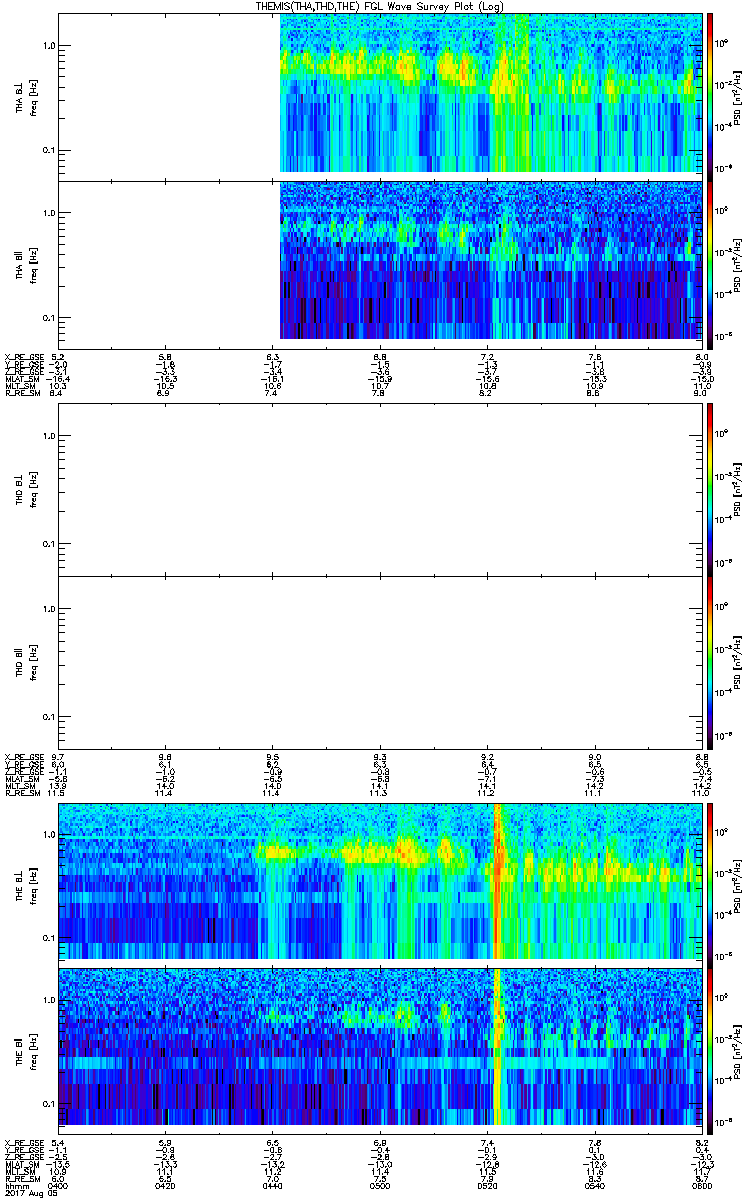Click the bright broadband burst in the THE B⊥ panel
Image resolution: width=750 pixels, height=1200 pixels.
click(497, 882)
